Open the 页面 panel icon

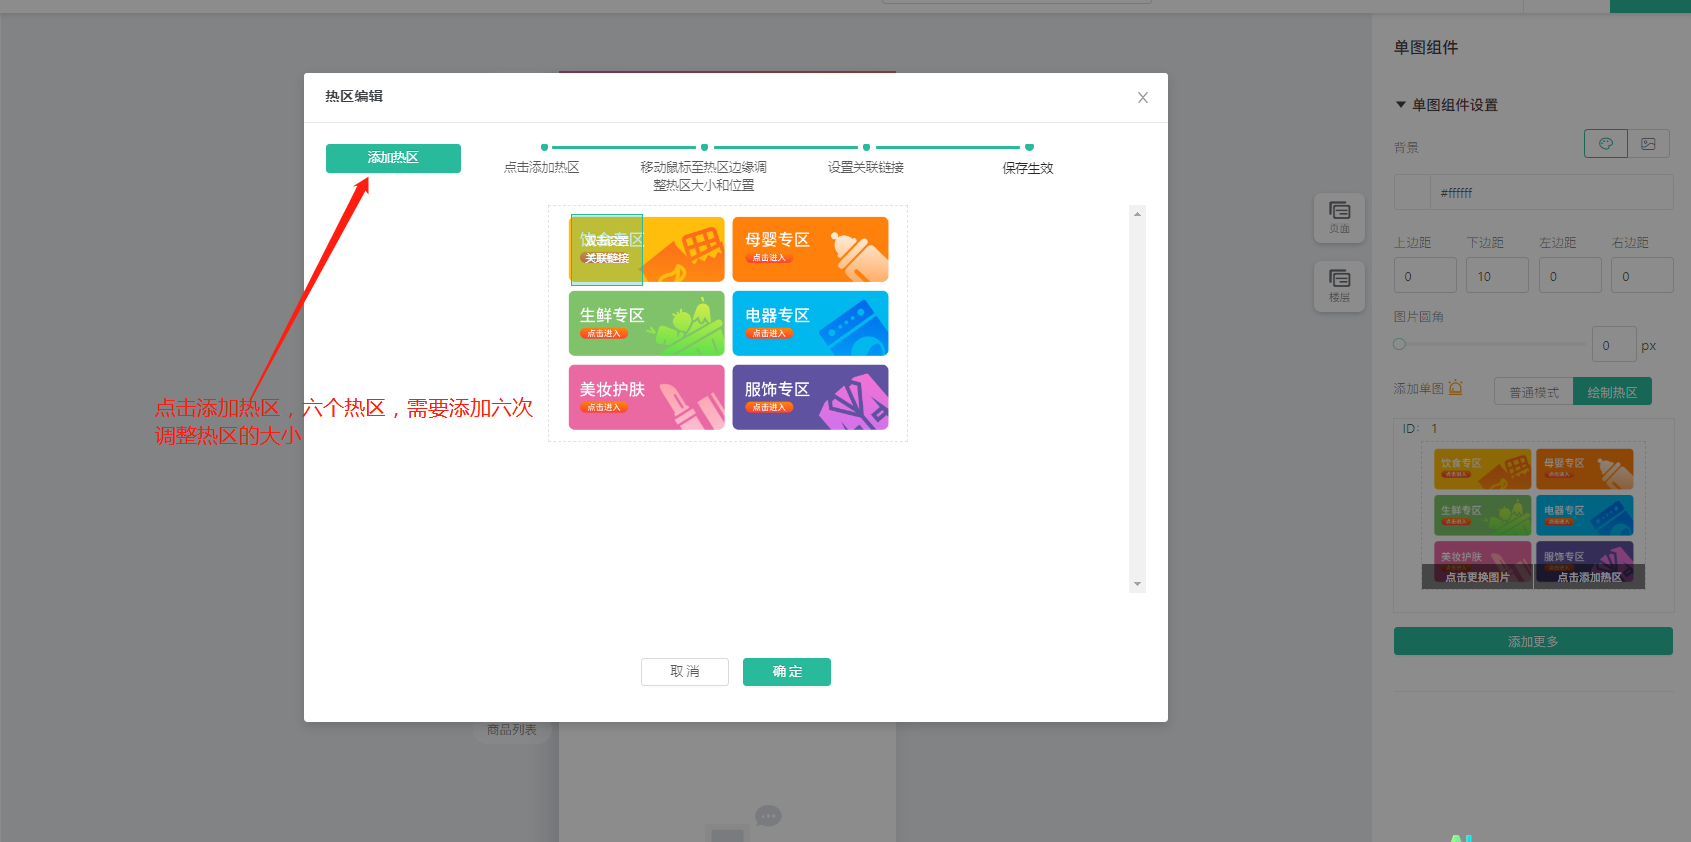point(1339,217)
